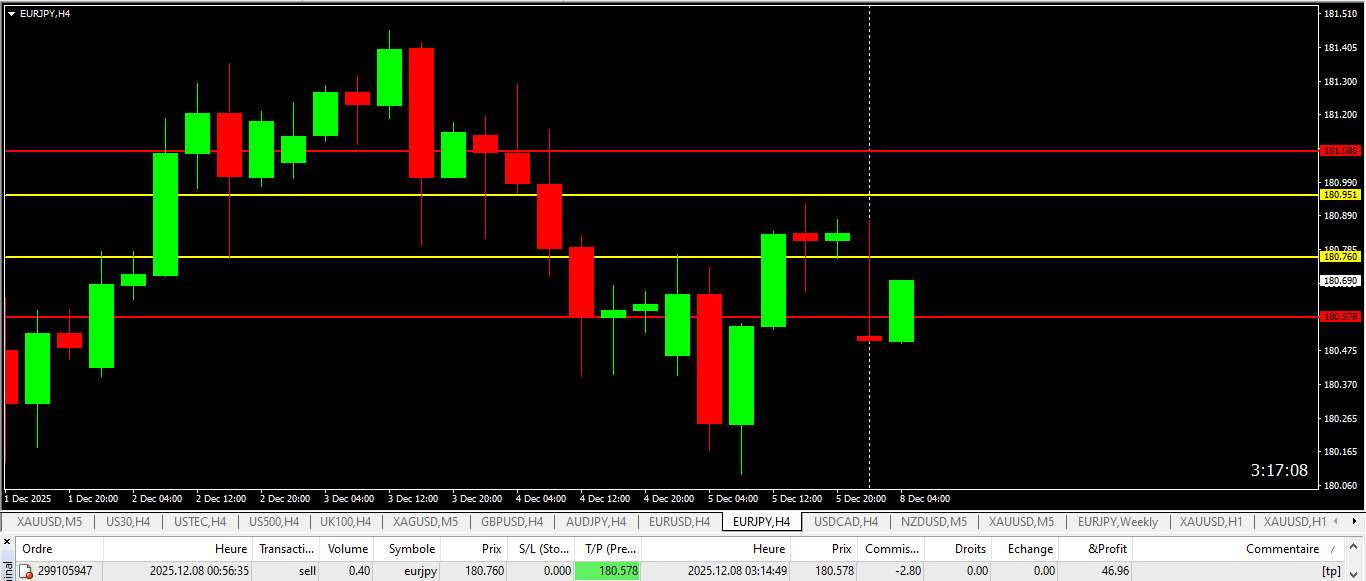Viewport: 1366px width, 581px height.
Task: Select the GBPUSD,H4 chart tab
Action: 511,522
